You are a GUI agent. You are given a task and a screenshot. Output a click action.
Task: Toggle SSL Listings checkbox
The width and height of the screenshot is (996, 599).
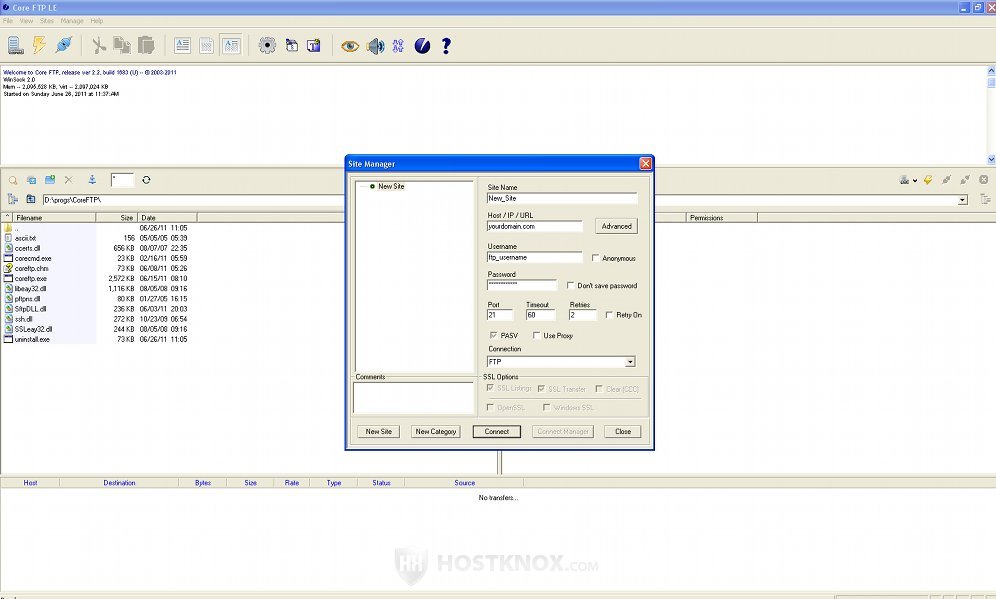[x=490, y=387]
